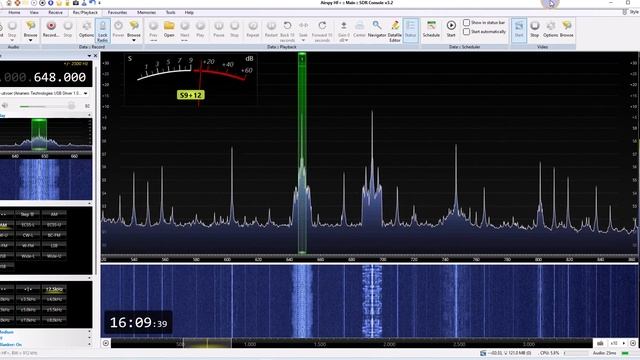Image resolution: width=640 pixels, height=360 pixels.
Task: Start the Scheduler
Action: tap(451, 29)
